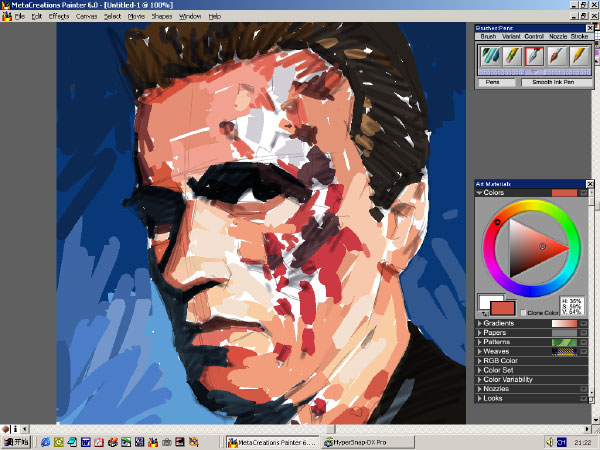Enable the Clone Color checkbox
This screenshot has height=450, width=600.
tap(523, 313)
